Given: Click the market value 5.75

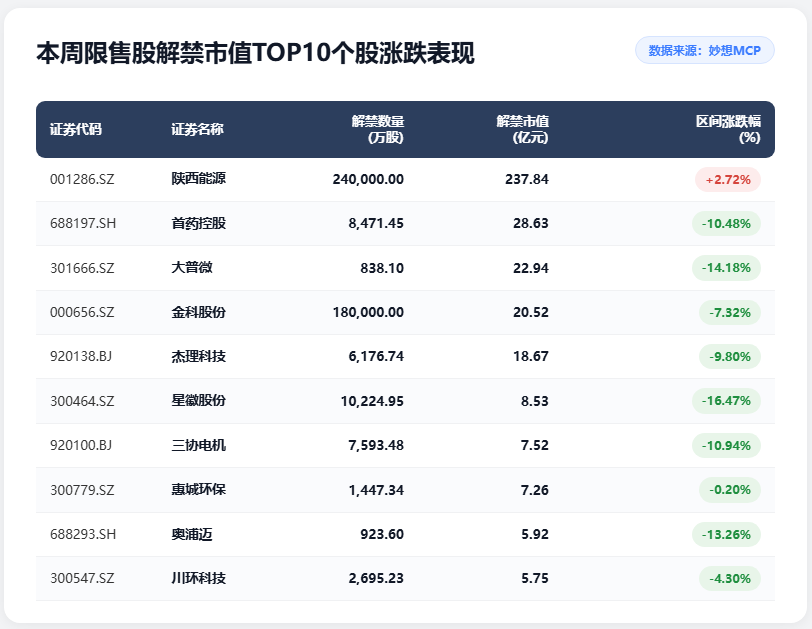Looking at the screenshot, I should (534, 578).
